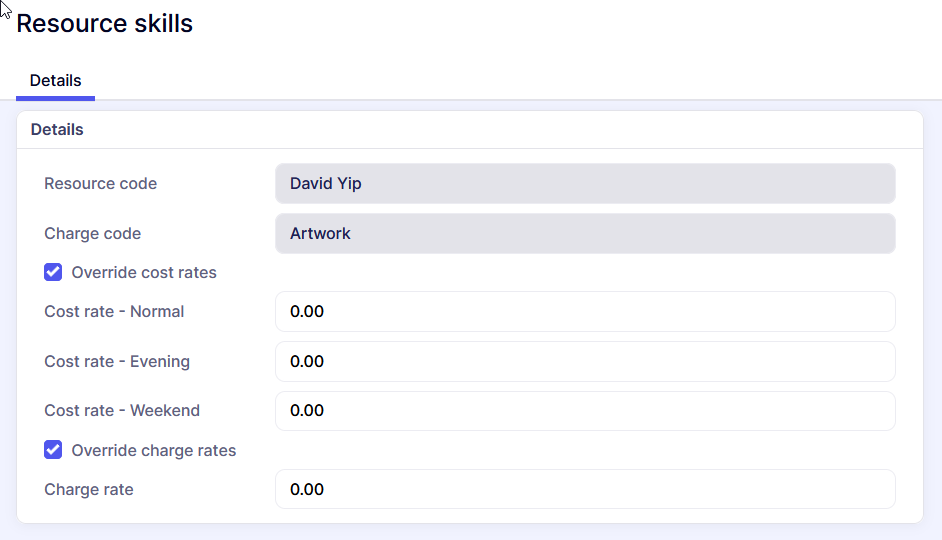Click the Resource code field
The height and width of the screenshot is (540, 942).
click(585, 184)
